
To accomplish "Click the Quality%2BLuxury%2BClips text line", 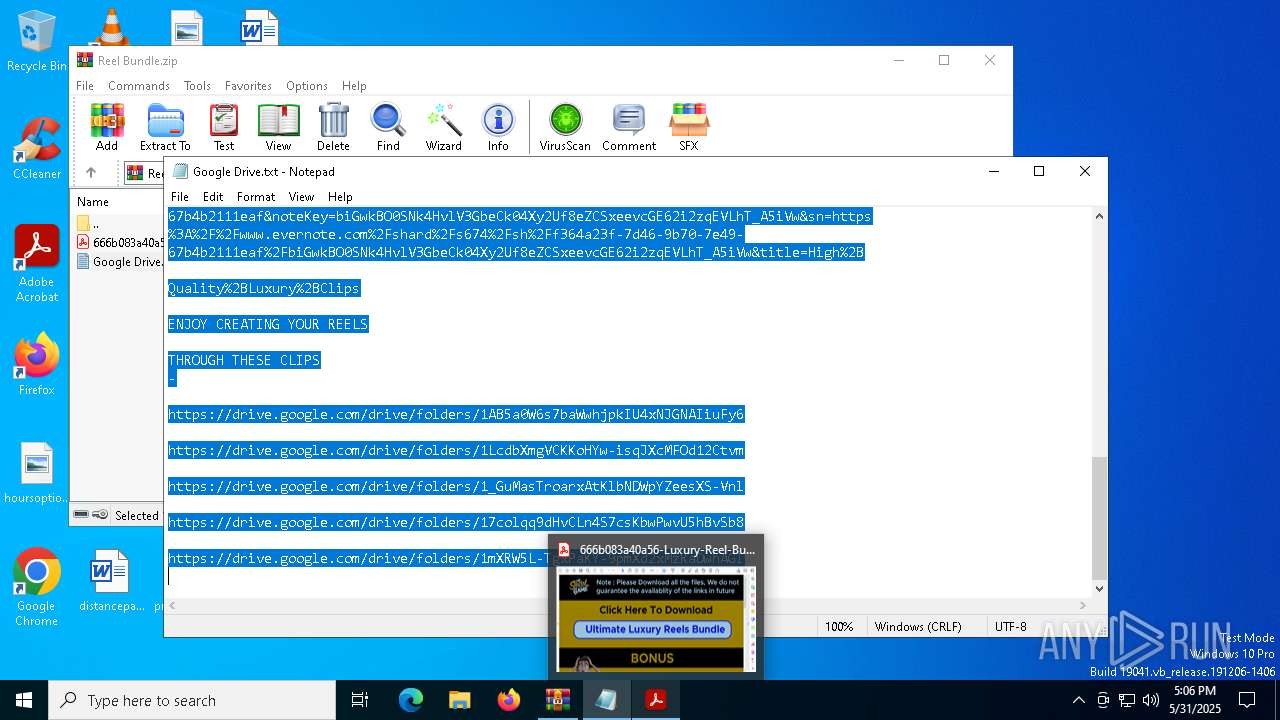I will [x=264, y=288].
